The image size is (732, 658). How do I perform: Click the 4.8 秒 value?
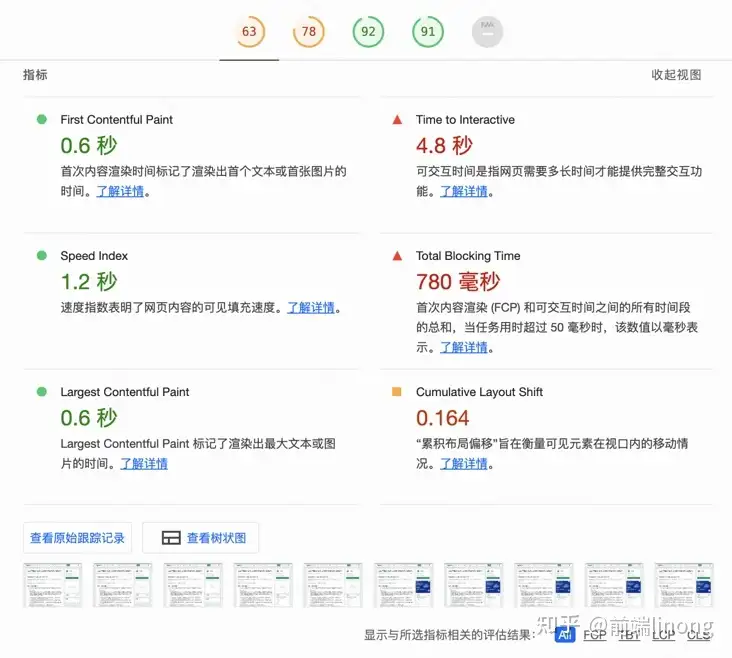tap(444, 145)
